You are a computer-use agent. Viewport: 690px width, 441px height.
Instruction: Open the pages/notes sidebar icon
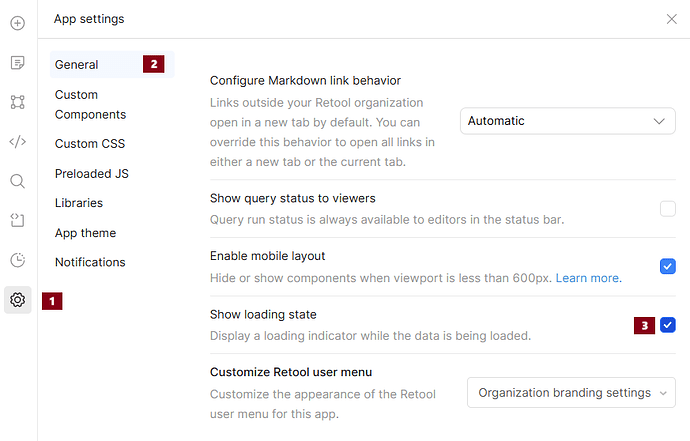pos(18,62)
